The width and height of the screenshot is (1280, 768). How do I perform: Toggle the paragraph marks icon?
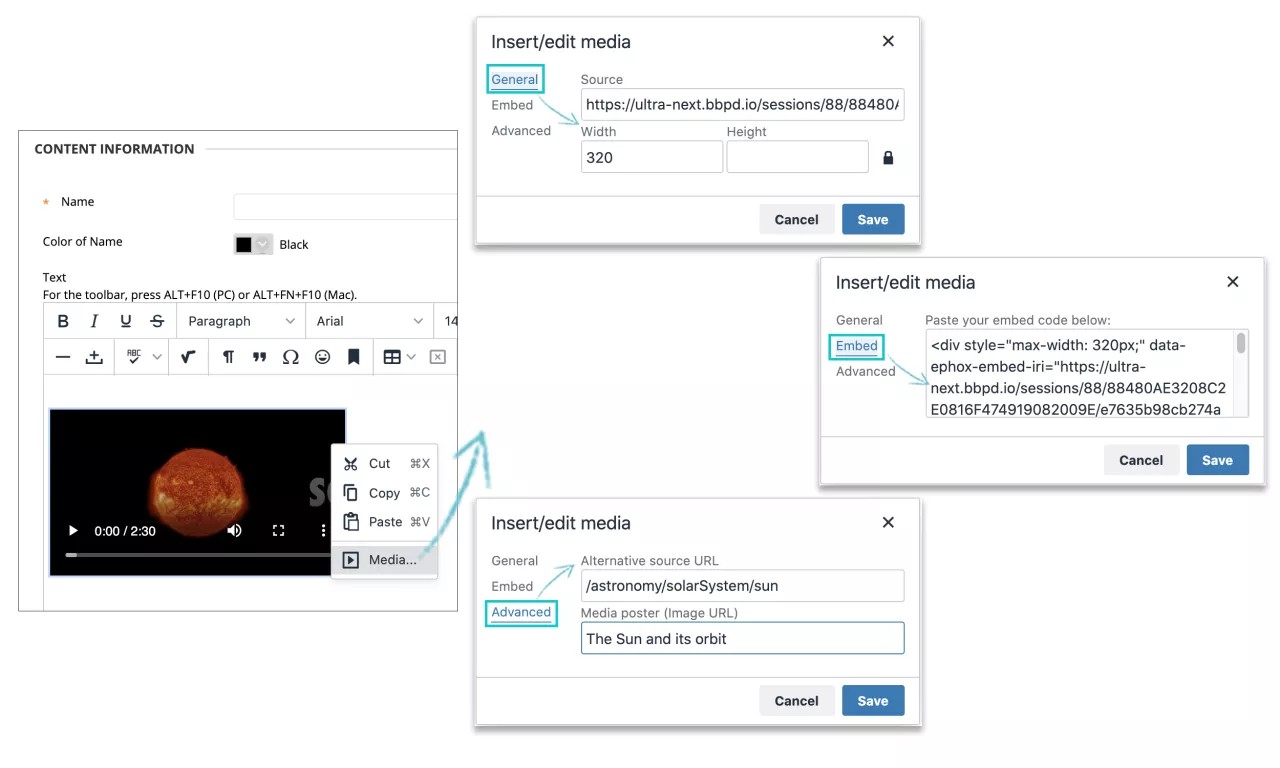click(x=227, y=357)
